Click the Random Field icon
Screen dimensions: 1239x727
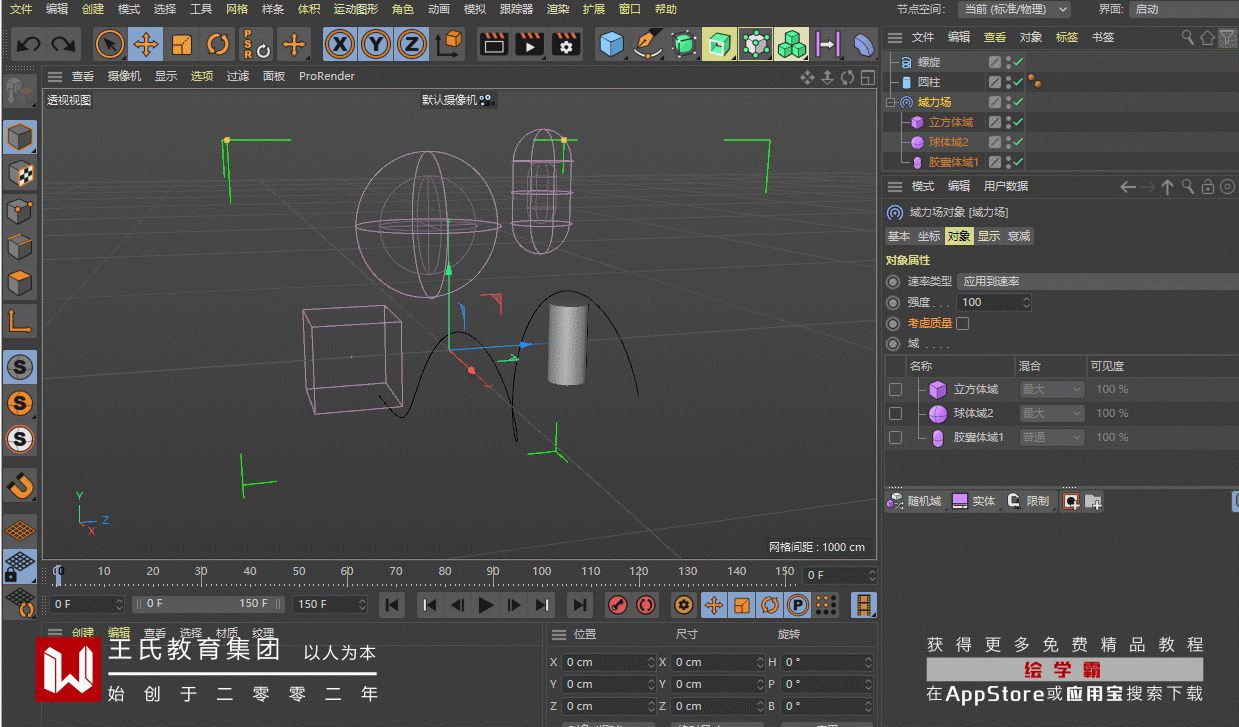(914, 501)
